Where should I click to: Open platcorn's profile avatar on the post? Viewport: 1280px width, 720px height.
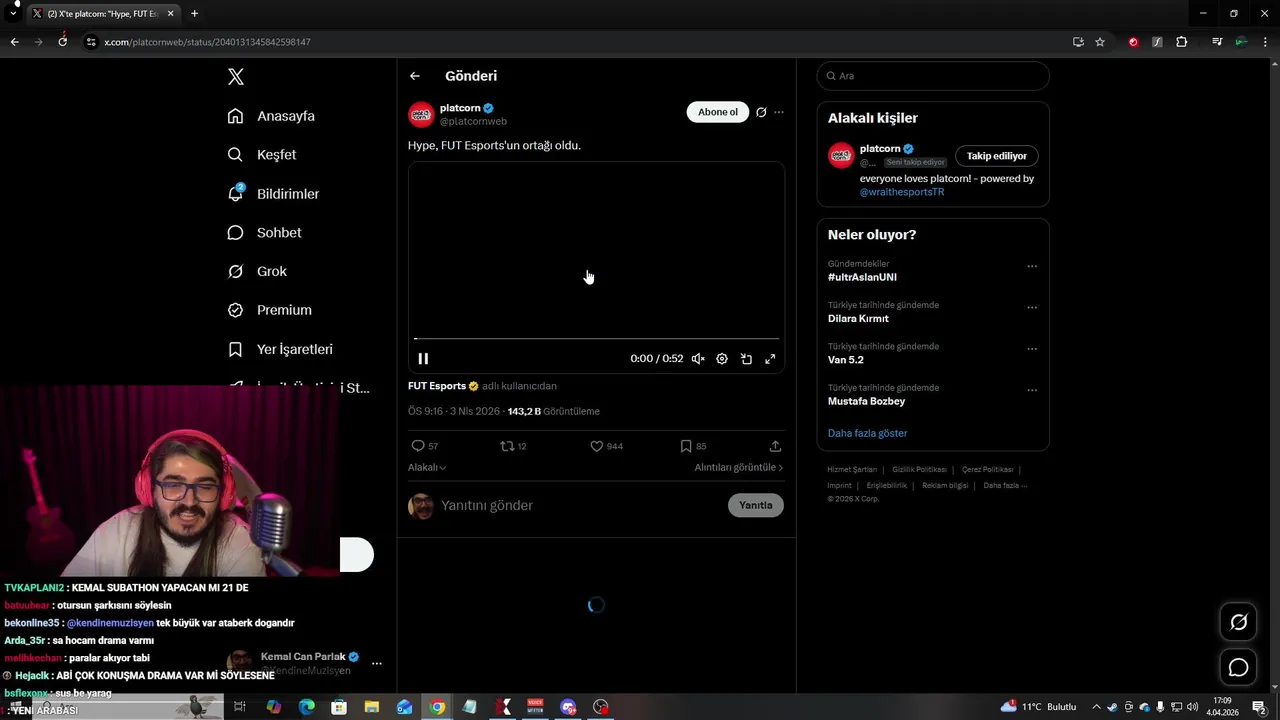pyautogui.click(x=421, y=114)
